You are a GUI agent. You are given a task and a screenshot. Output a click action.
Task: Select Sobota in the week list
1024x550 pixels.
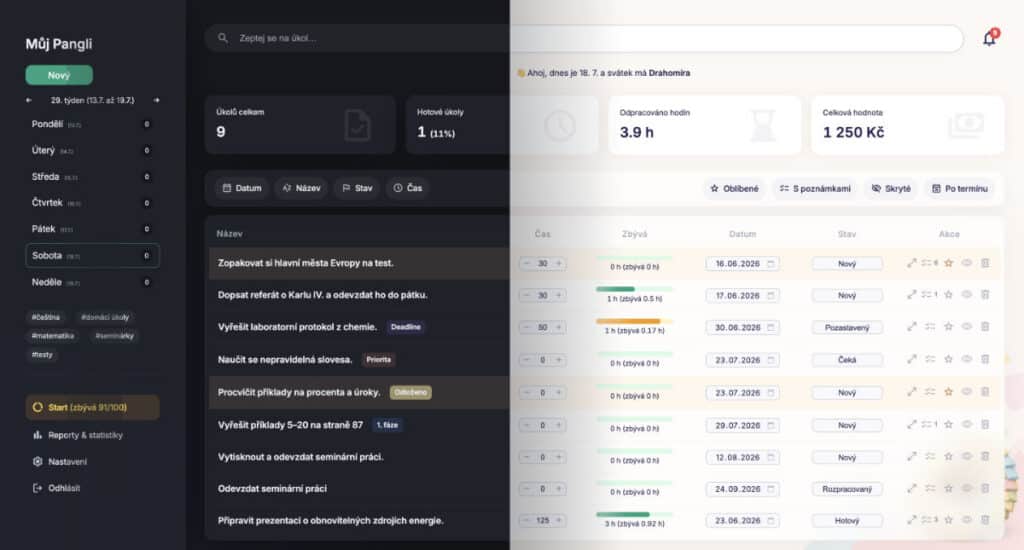[92, 255]
